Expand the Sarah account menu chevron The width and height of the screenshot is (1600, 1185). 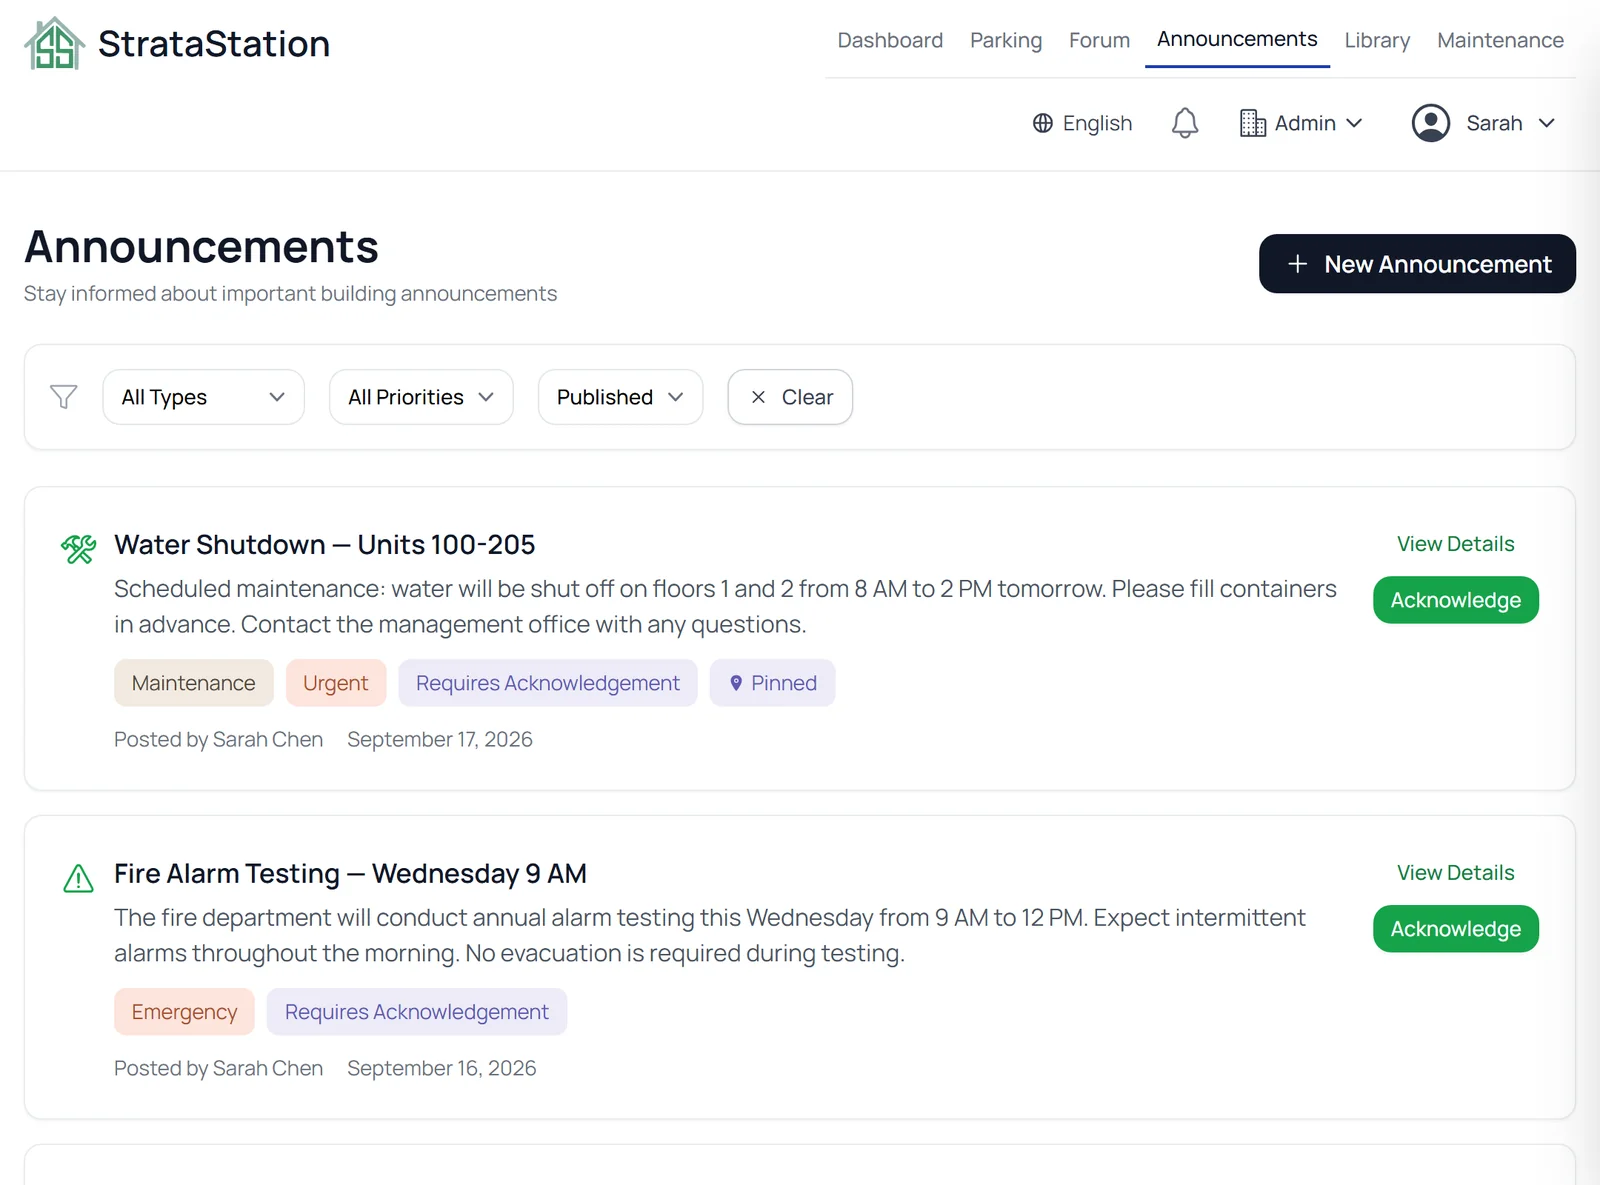[x=1547, y=123]
